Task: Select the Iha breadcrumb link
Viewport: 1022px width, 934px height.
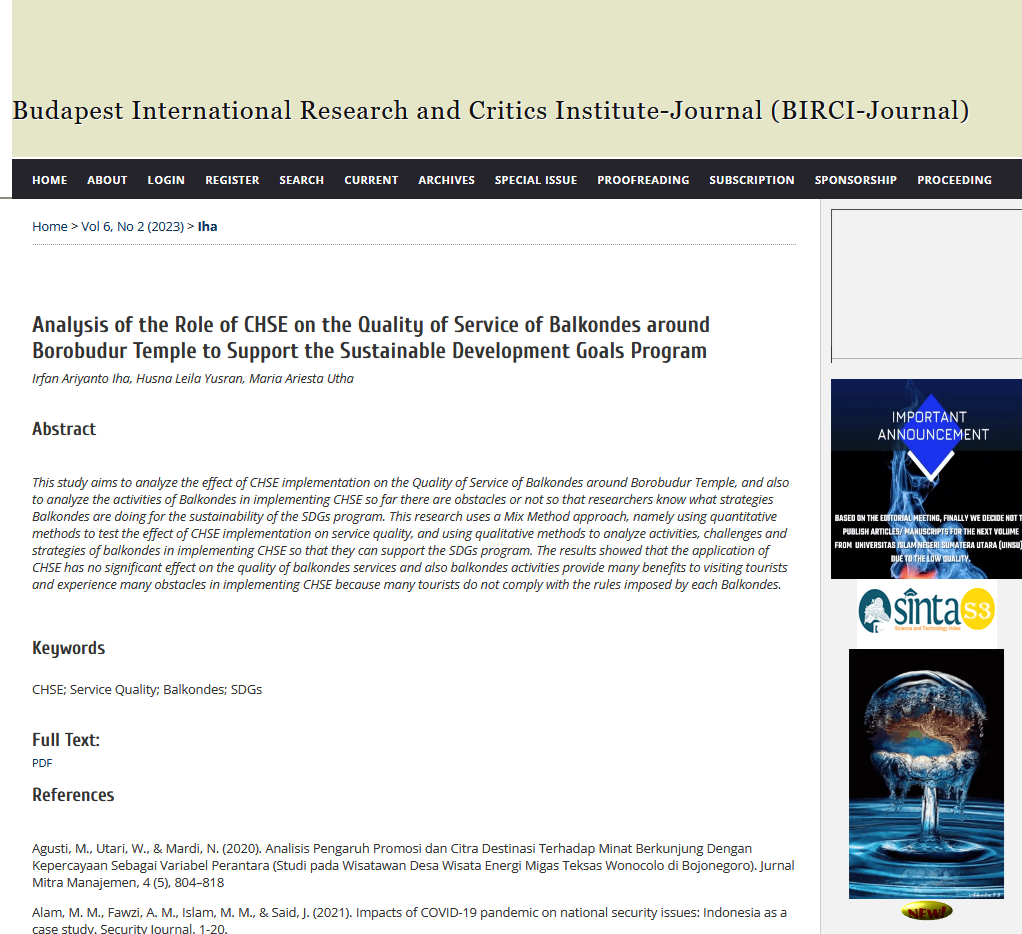Action: coord(207,226)
